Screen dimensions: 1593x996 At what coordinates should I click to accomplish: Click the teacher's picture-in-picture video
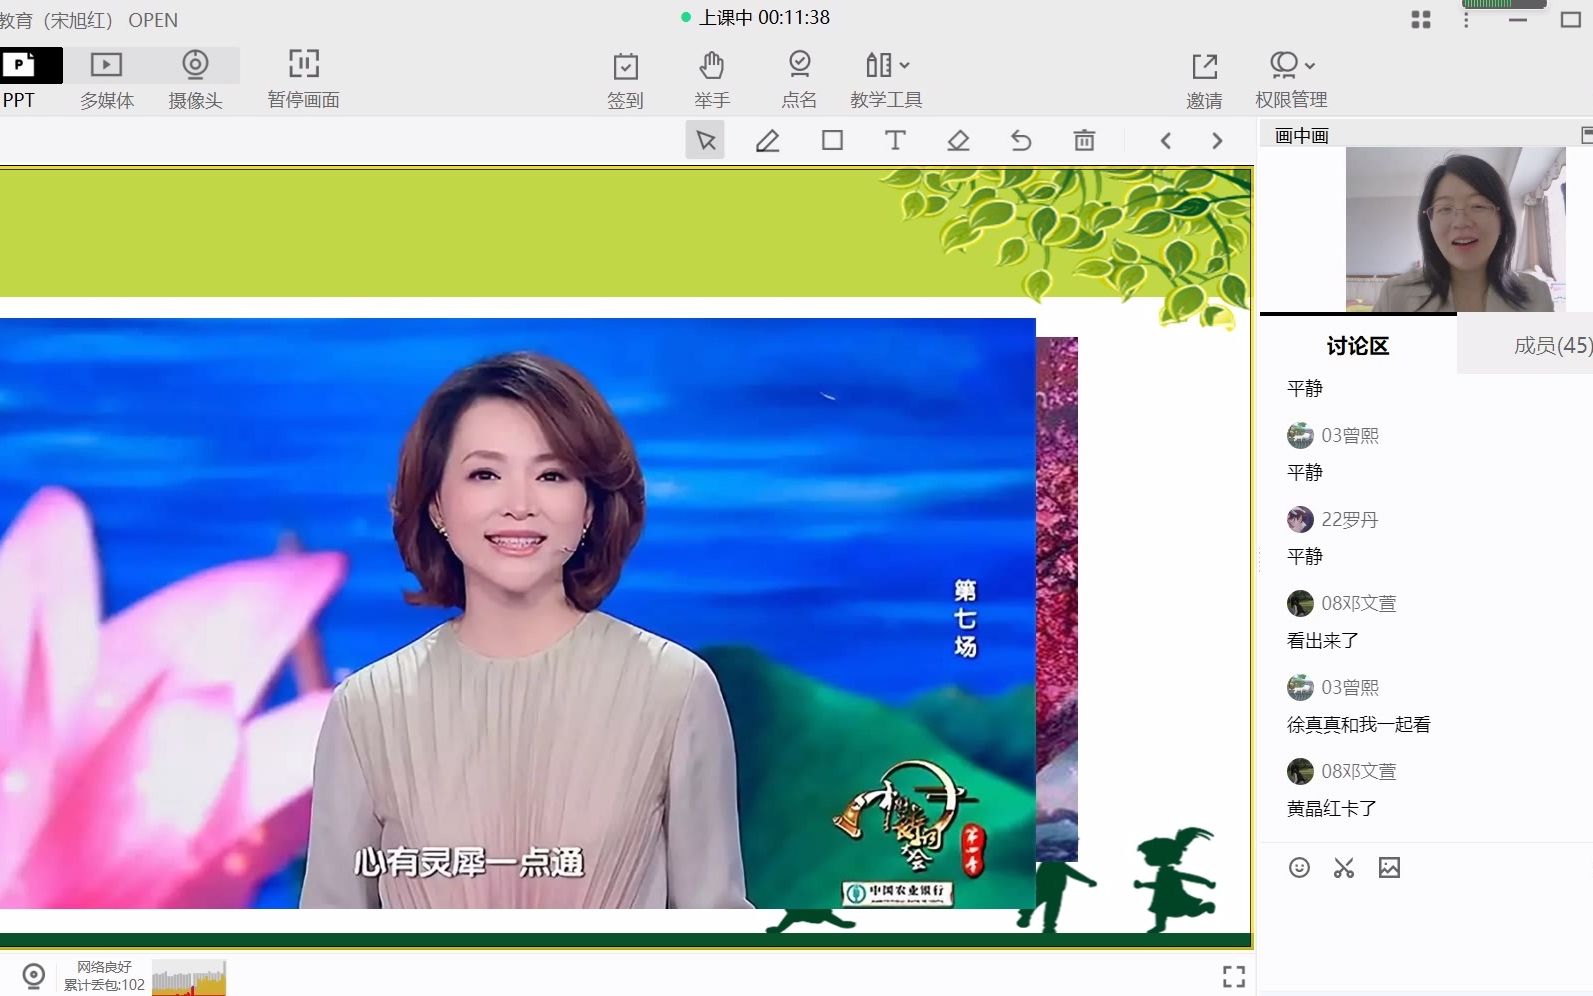click(x=1456, y=230)
